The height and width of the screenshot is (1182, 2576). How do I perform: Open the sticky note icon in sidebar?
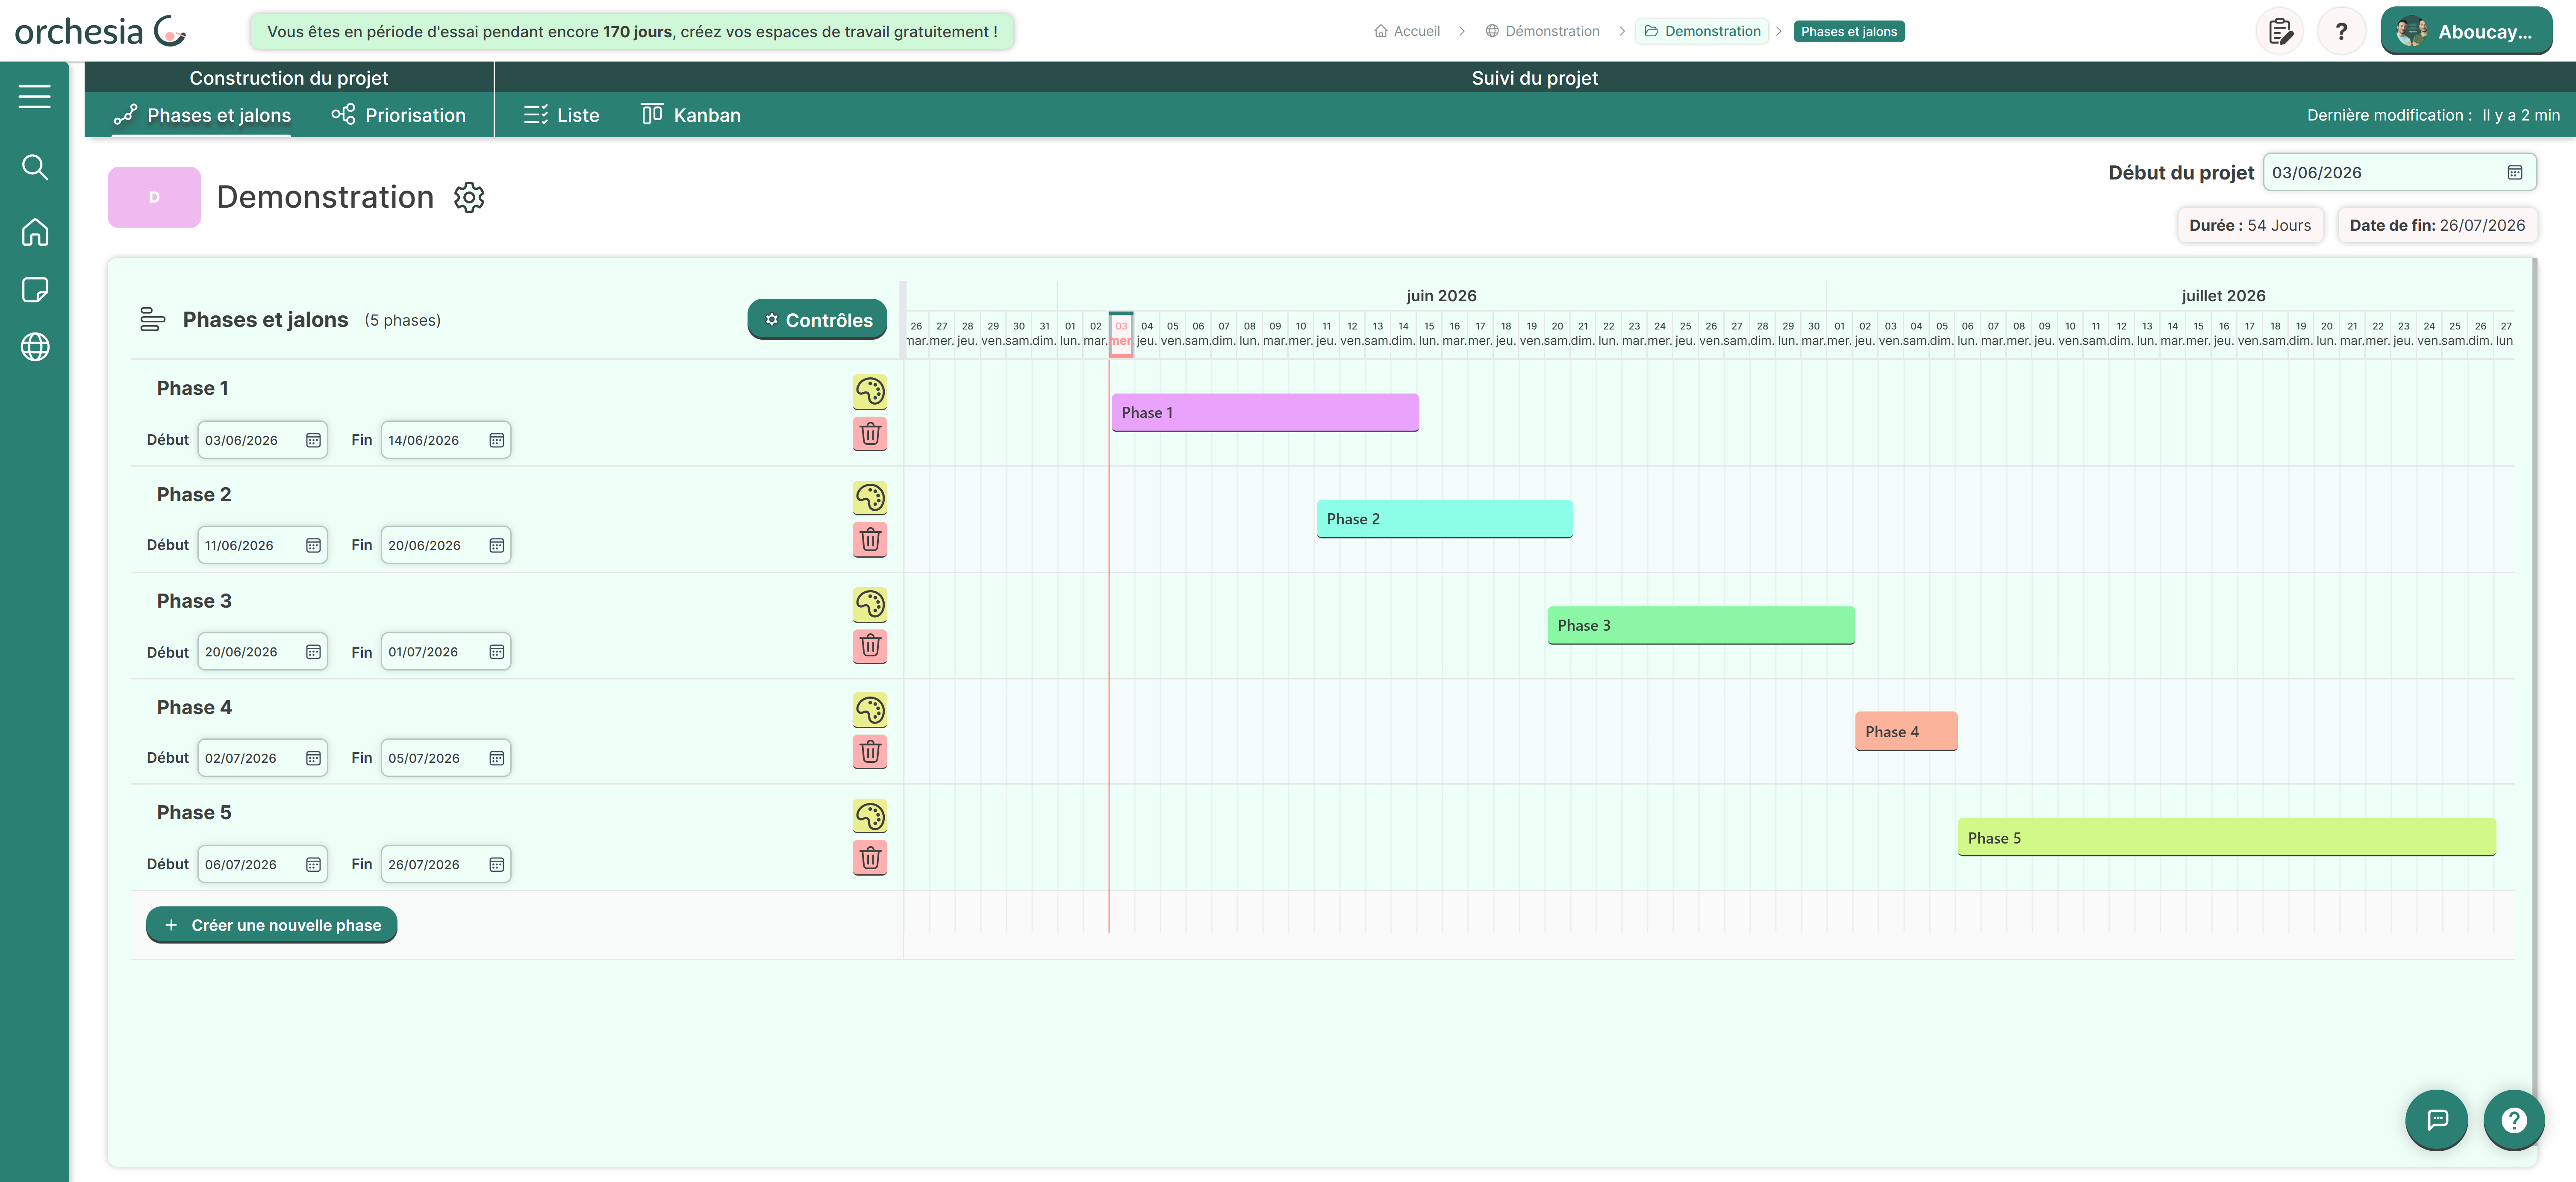click(x=35, y=290)
